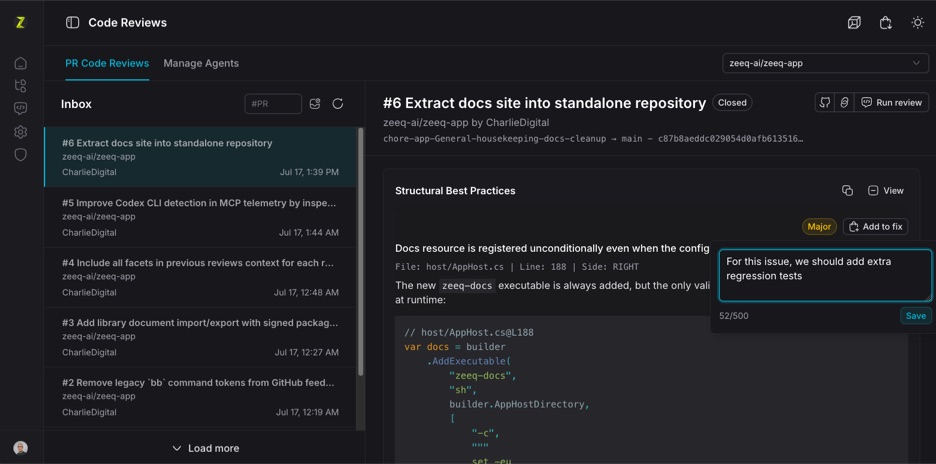Copy Structural Best Practices content
The width and height of the screenshot is (936, 464).
click(x=847, y=190)
